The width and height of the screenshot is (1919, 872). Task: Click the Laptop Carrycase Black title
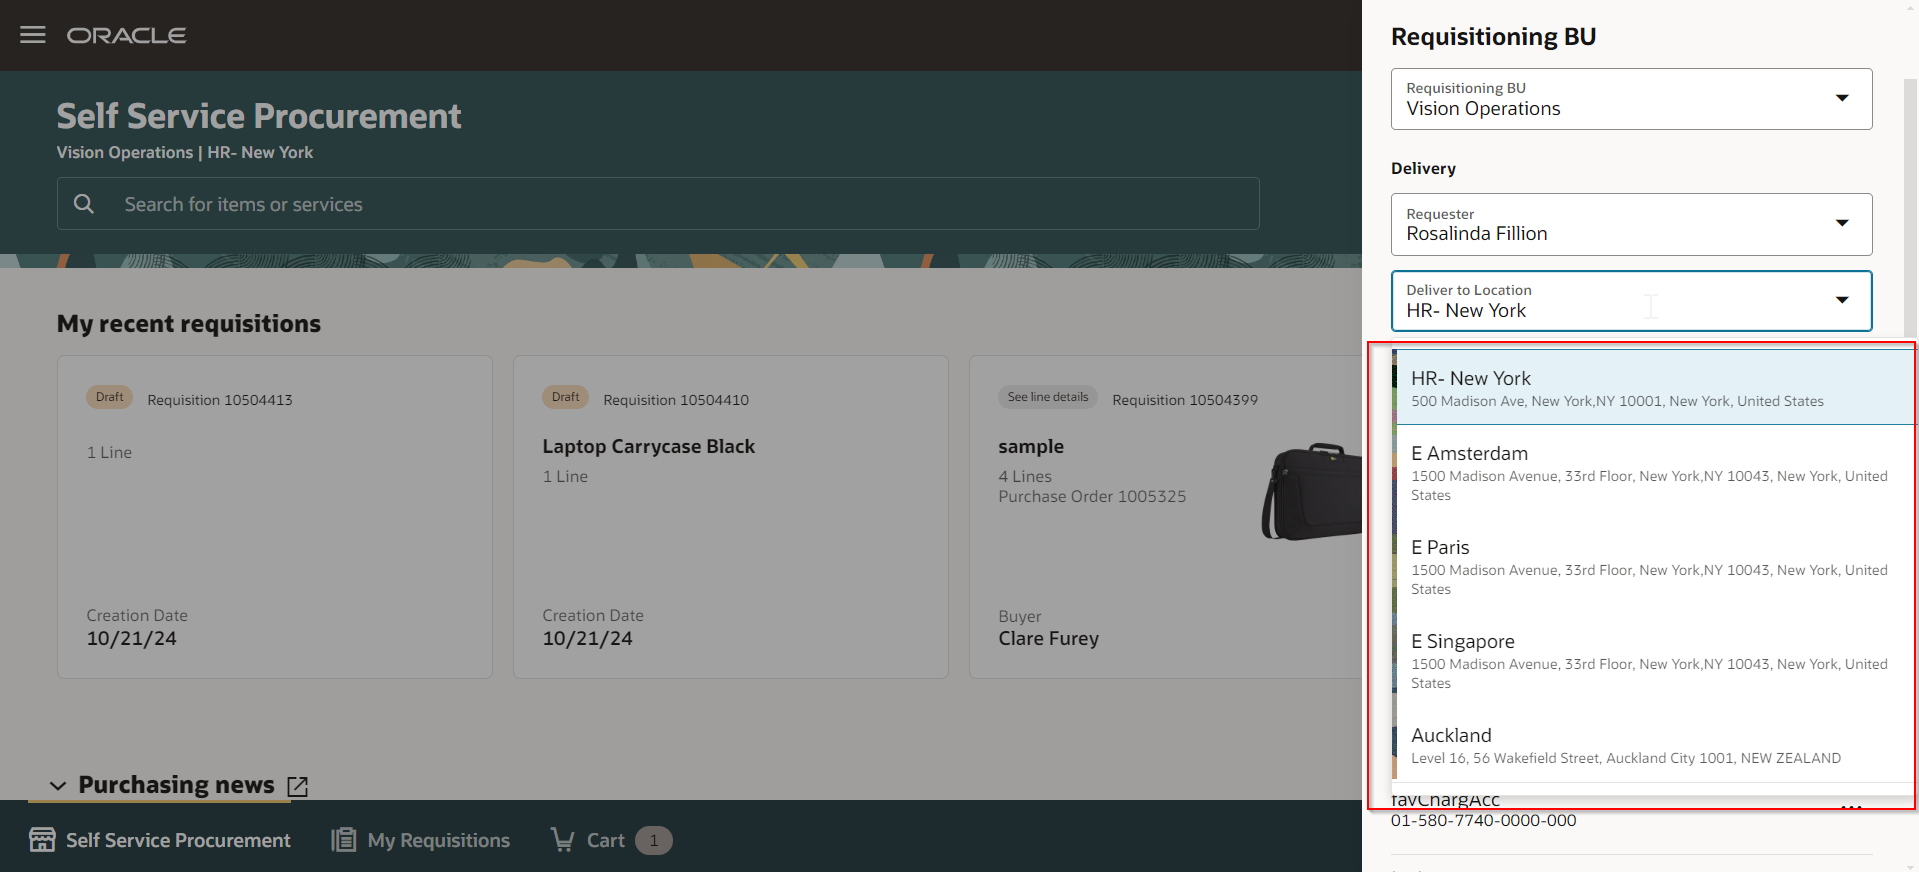click(649, 447)
